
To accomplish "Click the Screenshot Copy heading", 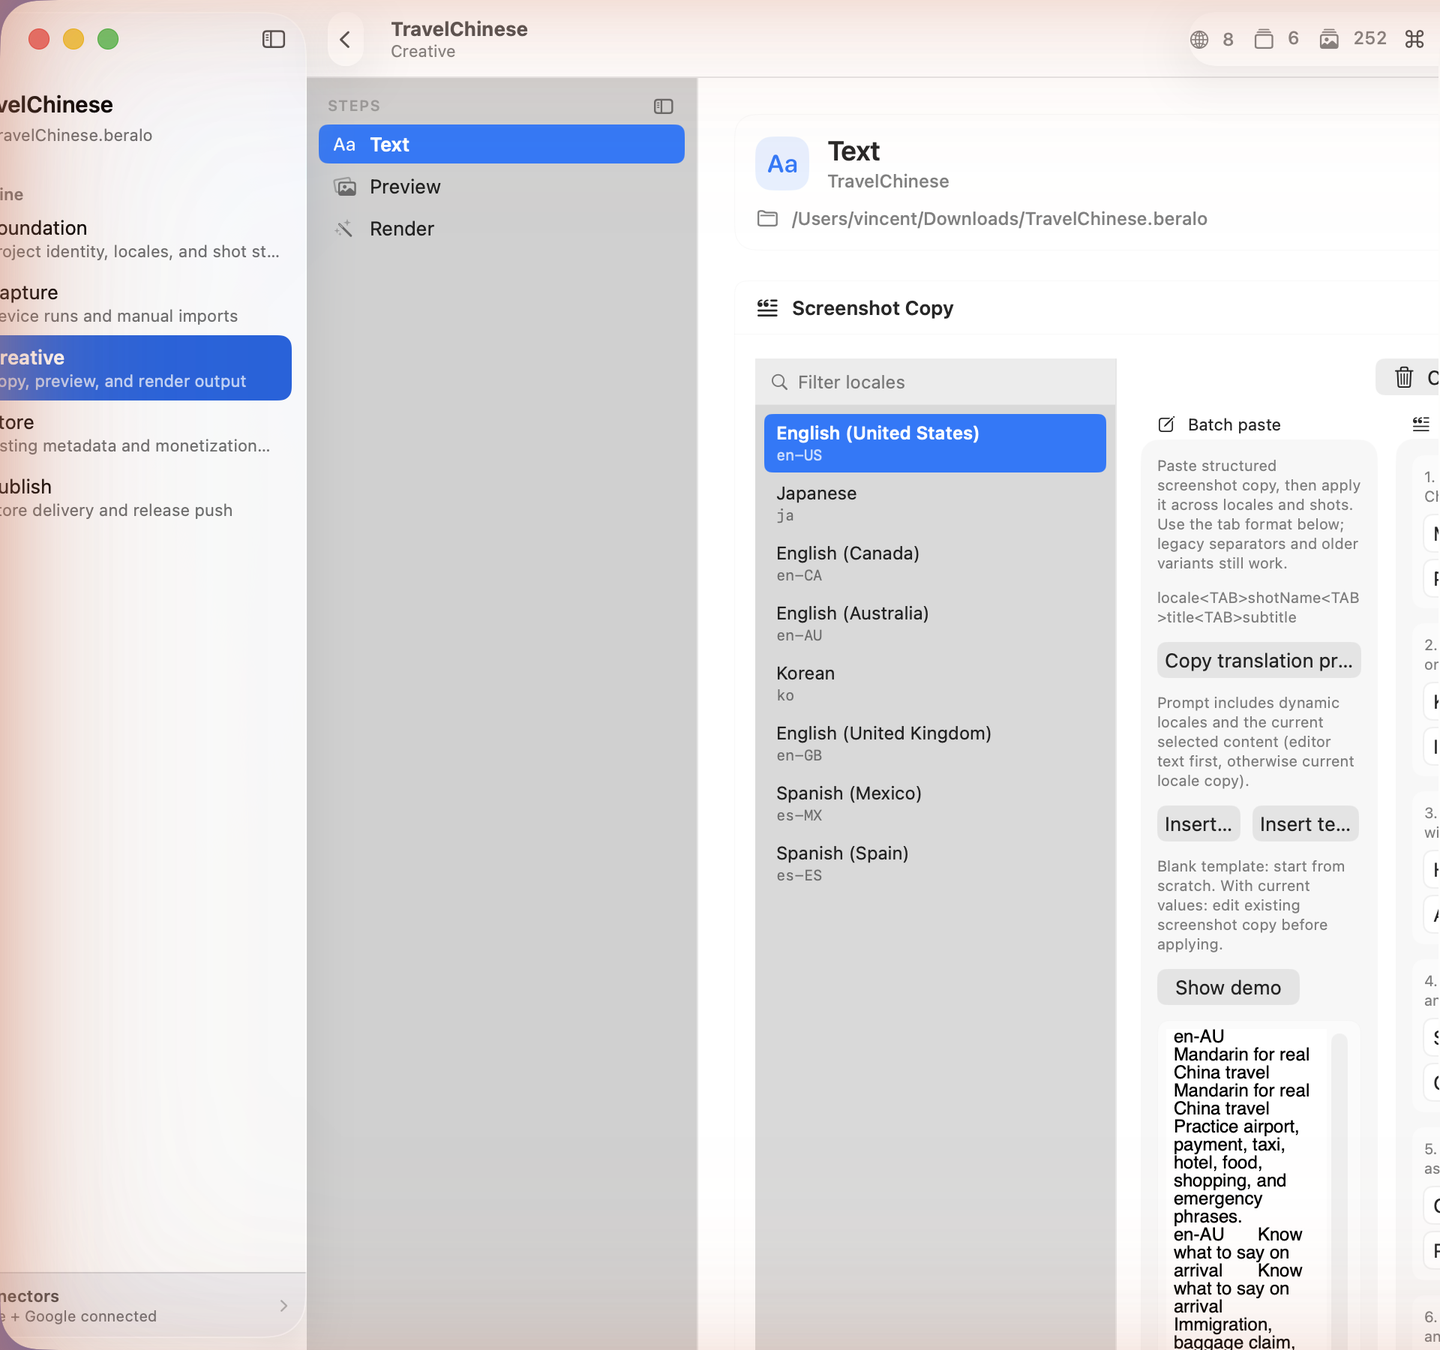I will [873, 308].
